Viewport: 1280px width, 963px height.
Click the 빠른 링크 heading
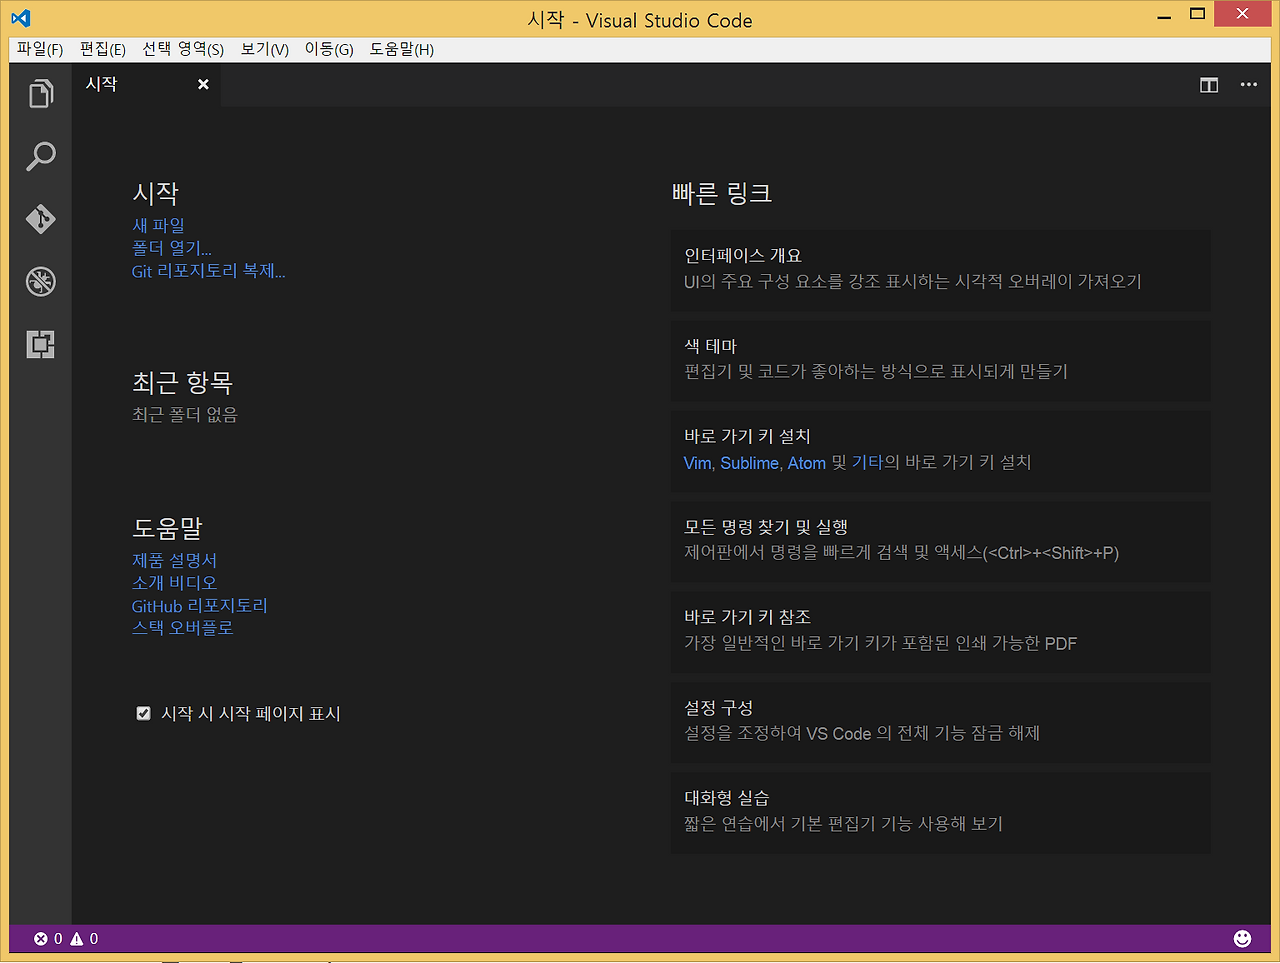(x=722, y=193)
